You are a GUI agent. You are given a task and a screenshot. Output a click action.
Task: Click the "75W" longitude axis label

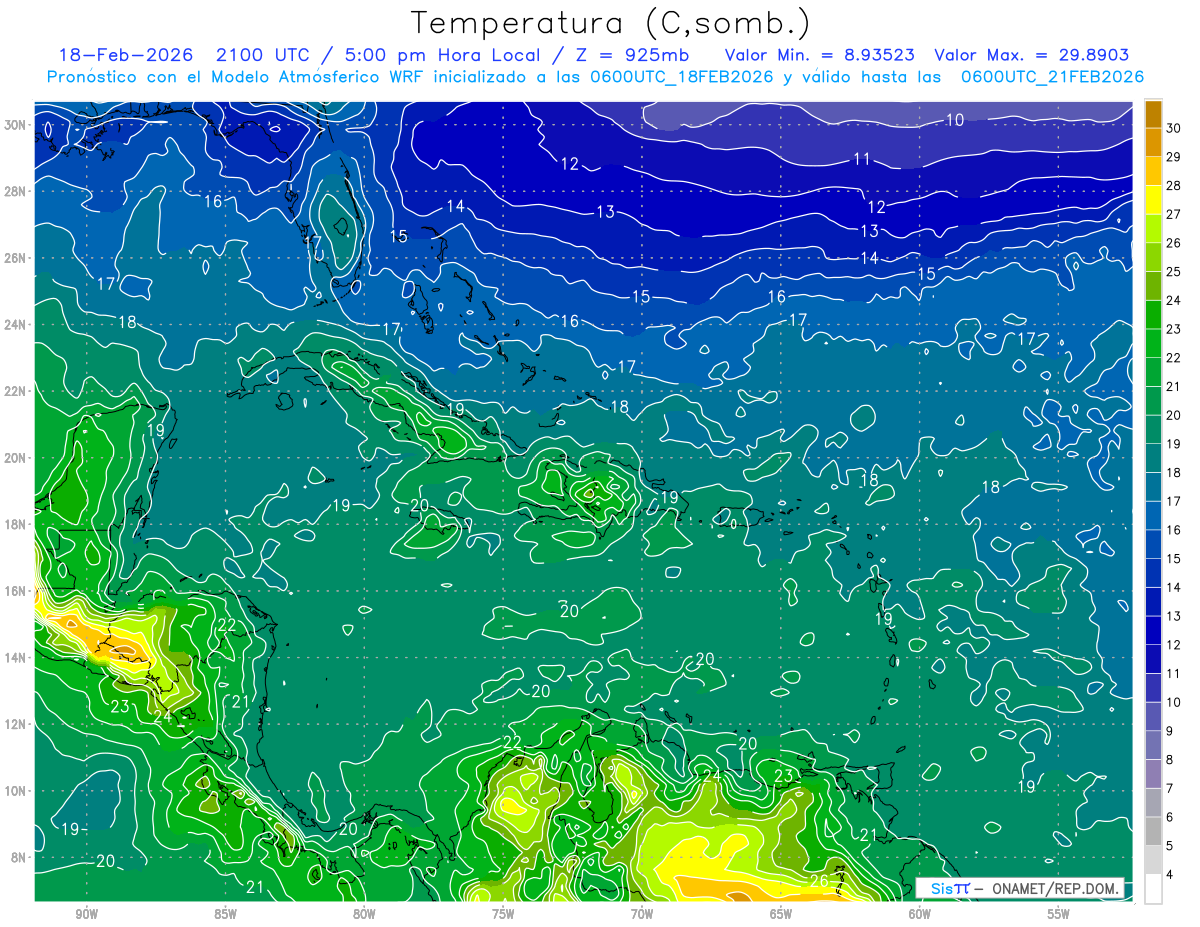pos(503,914)
